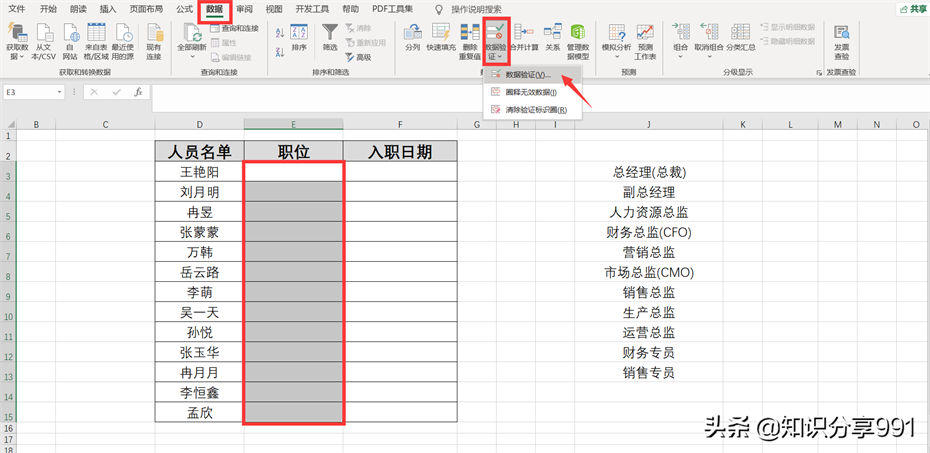Expand the 模拟分析 what-if dropdown

point(616,57)
